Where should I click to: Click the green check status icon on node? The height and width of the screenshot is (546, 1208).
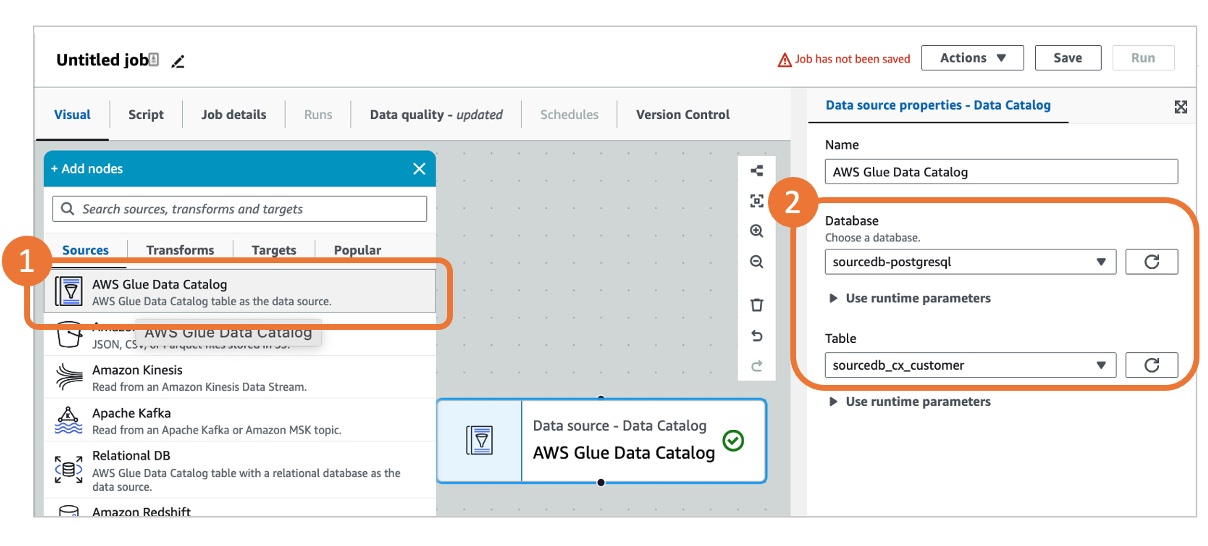pos(733,440)
